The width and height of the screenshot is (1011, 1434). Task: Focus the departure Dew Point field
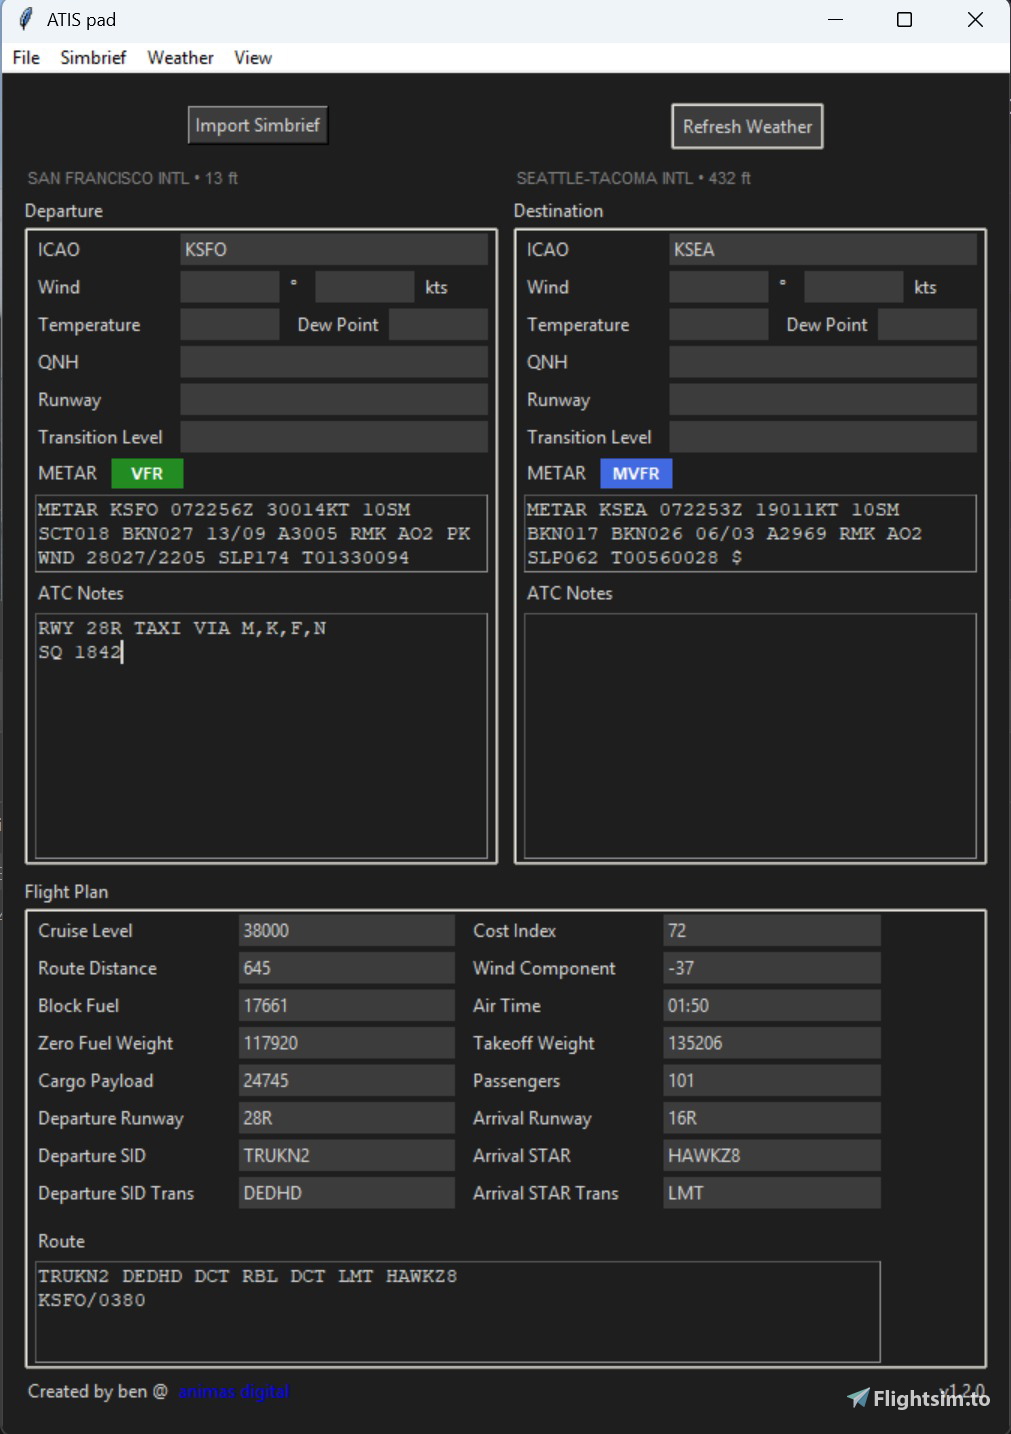point(438,324)
